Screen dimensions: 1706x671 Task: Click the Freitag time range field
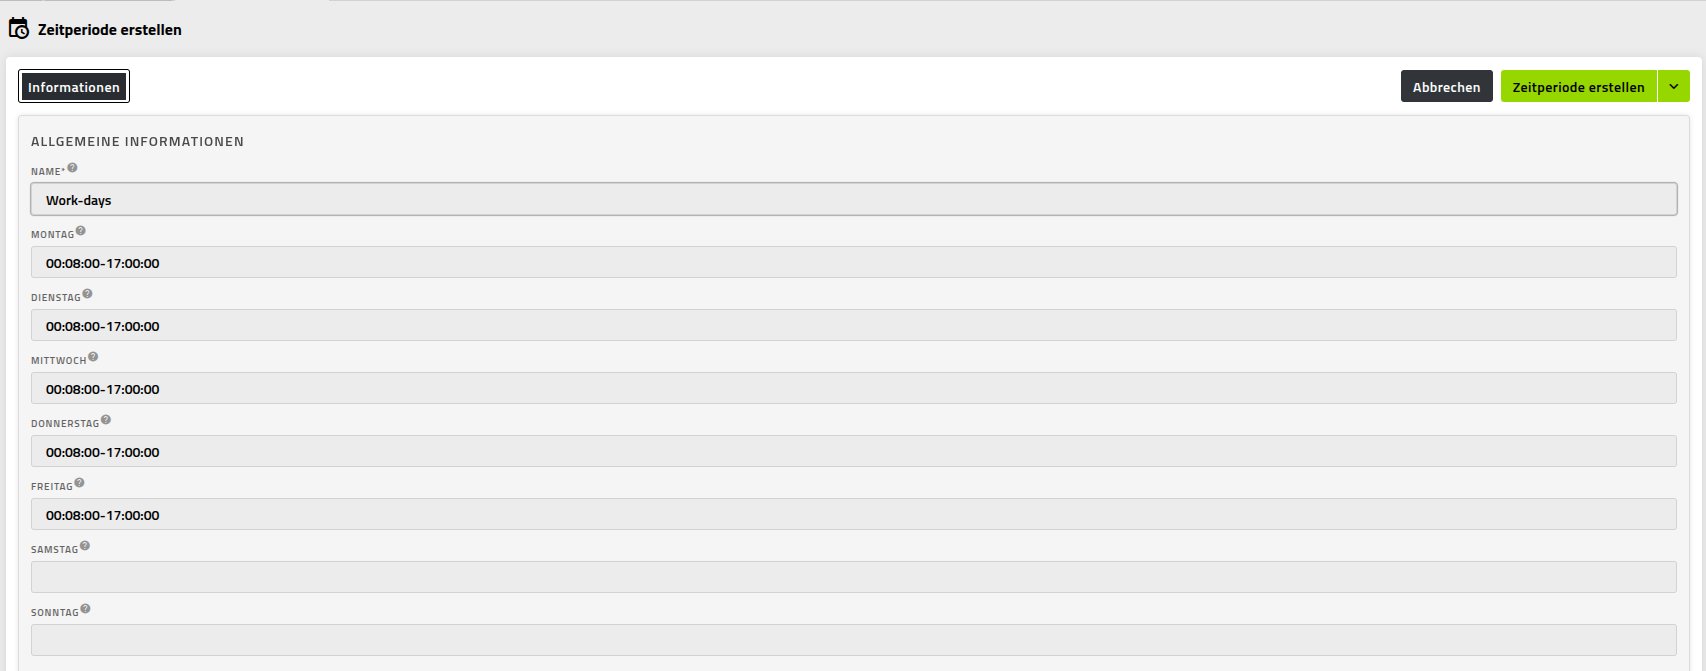coord(853,515)
